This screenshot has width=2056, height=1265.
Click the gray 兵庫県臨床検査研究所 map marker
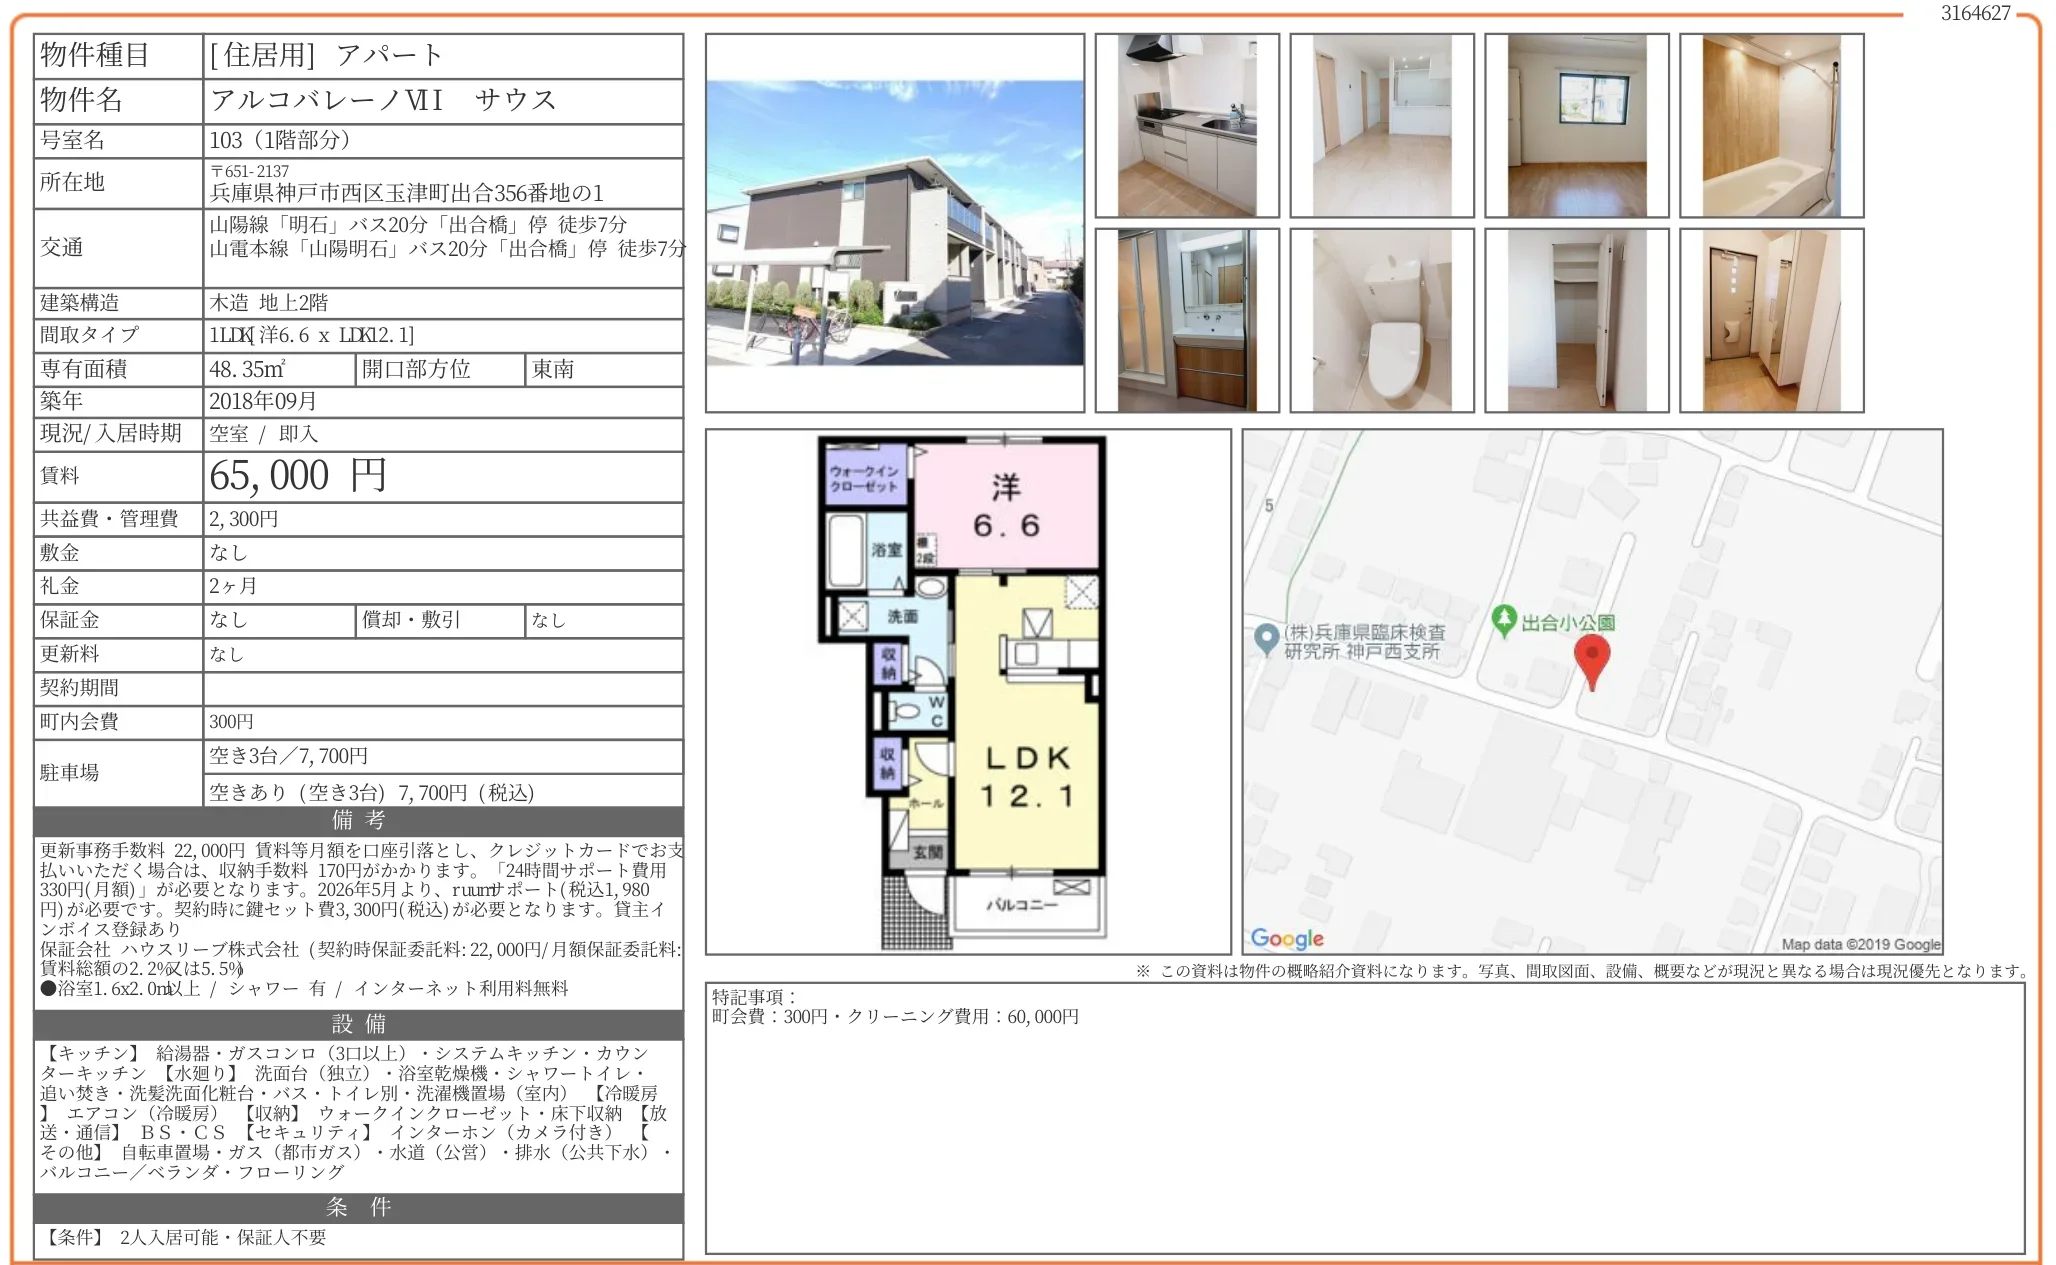pos(1265,637)
